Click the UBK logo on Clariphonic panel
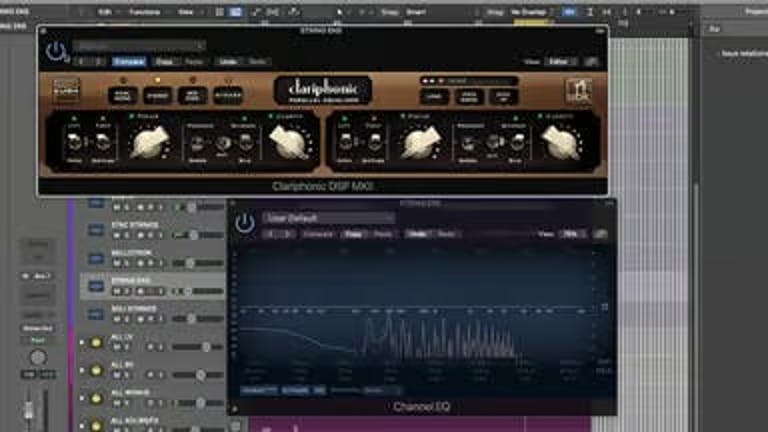The width and height of the screenshot is (768, 432). [x=578, y=91]
